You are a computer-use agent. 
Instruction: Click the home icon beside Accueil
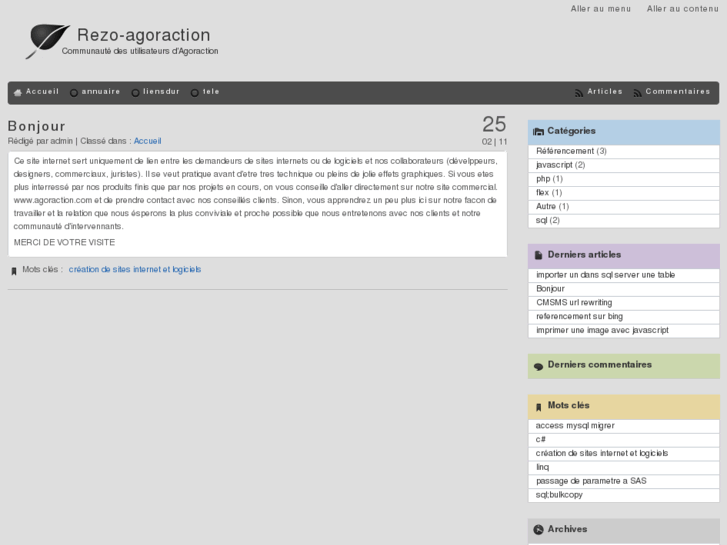18,93
